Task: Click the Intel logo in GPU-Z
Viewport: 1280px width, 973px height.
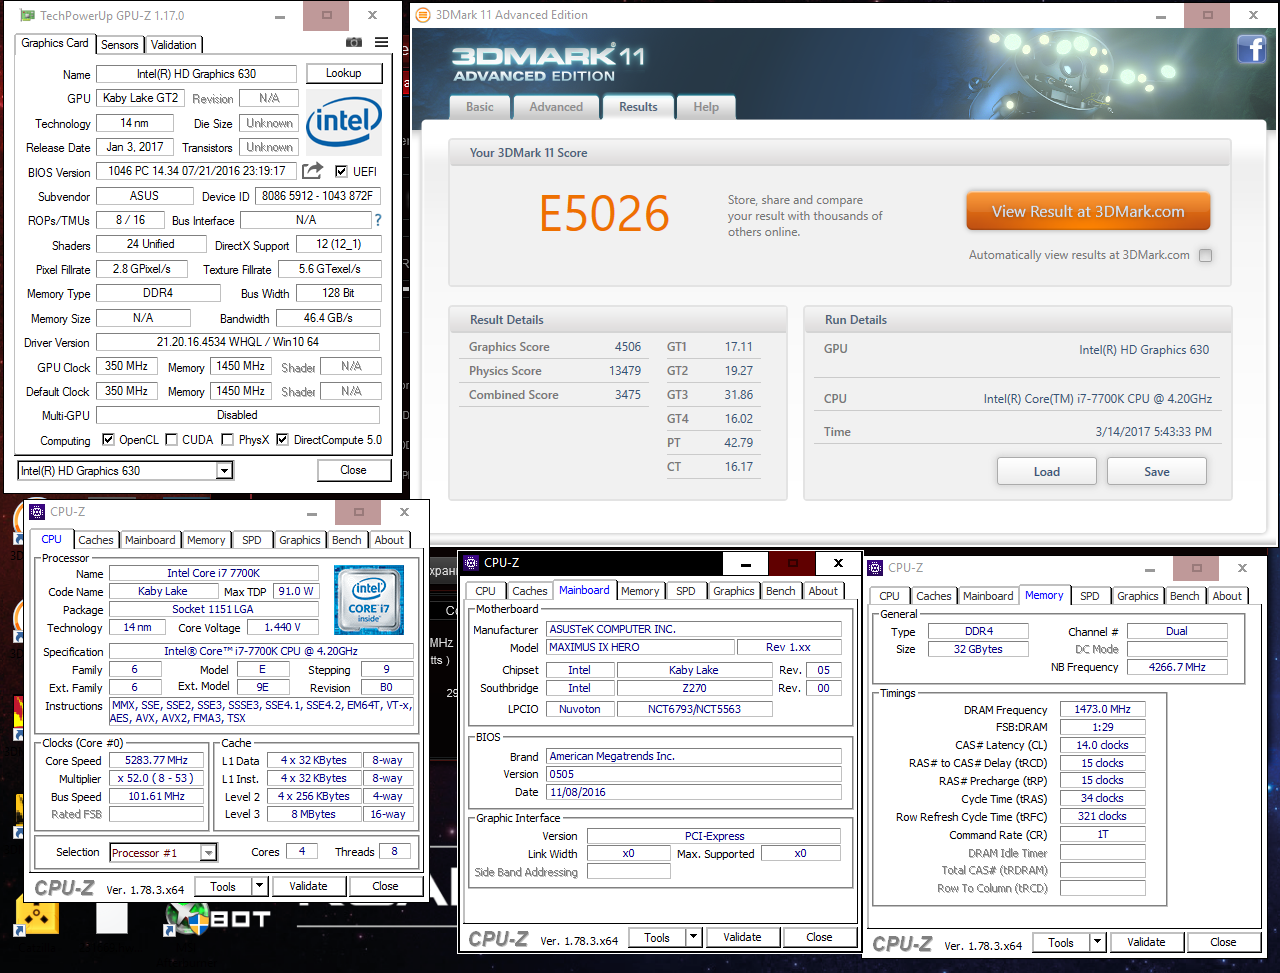Action: point(344,123)
